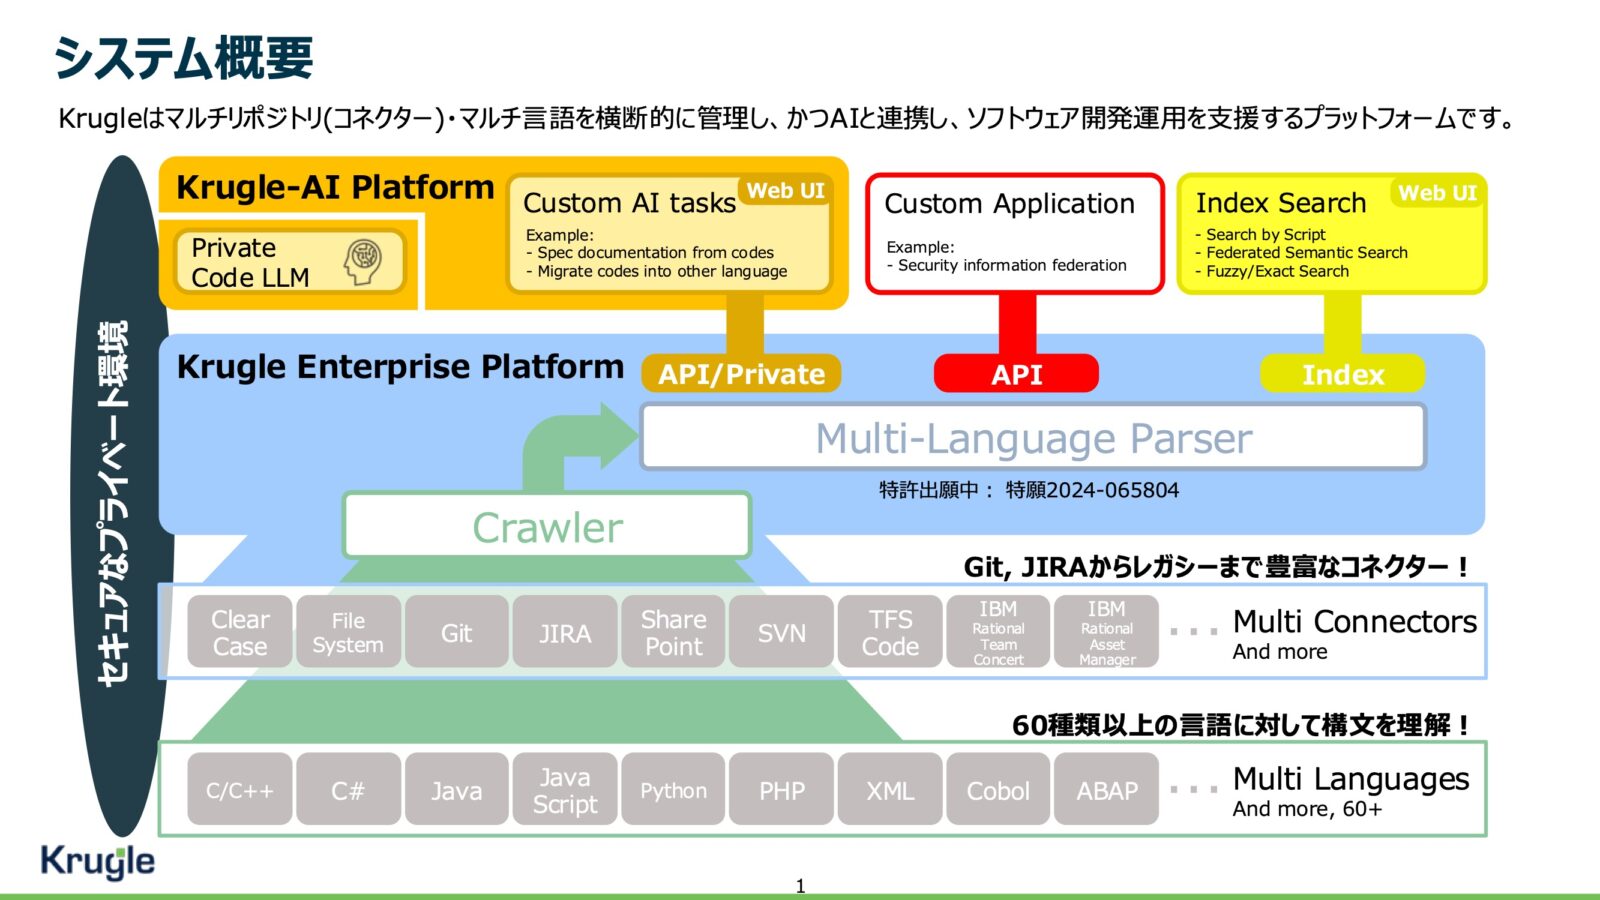Select the Crawler box
This screenshot has width=1600, height=900.
(x=547, y=526)
